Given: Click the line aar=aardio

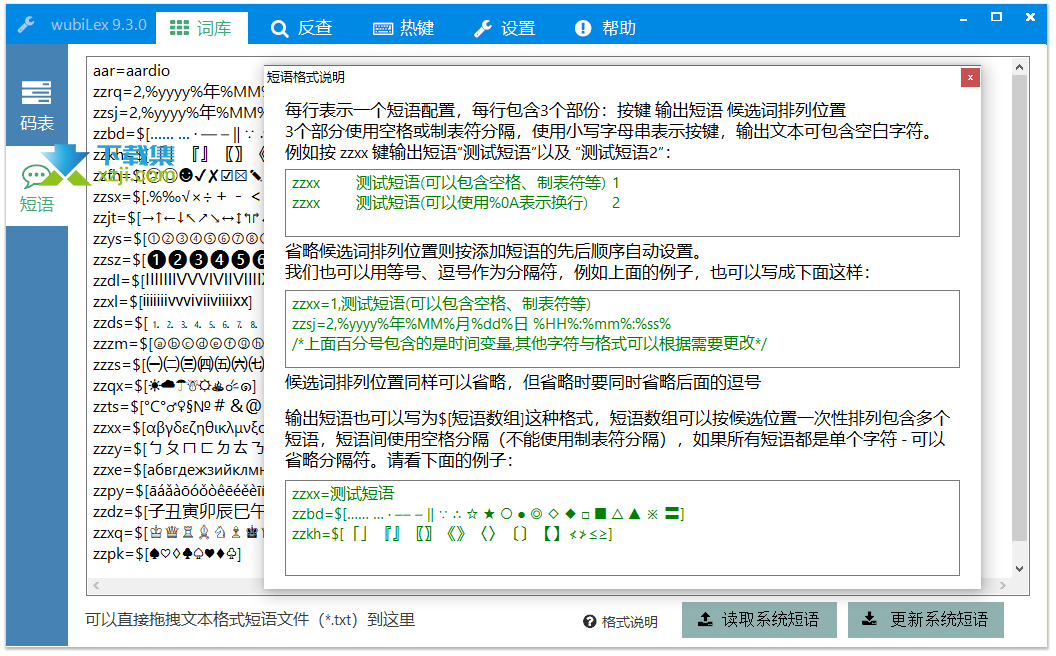Looking at the screenshot, I should [131, 71].
